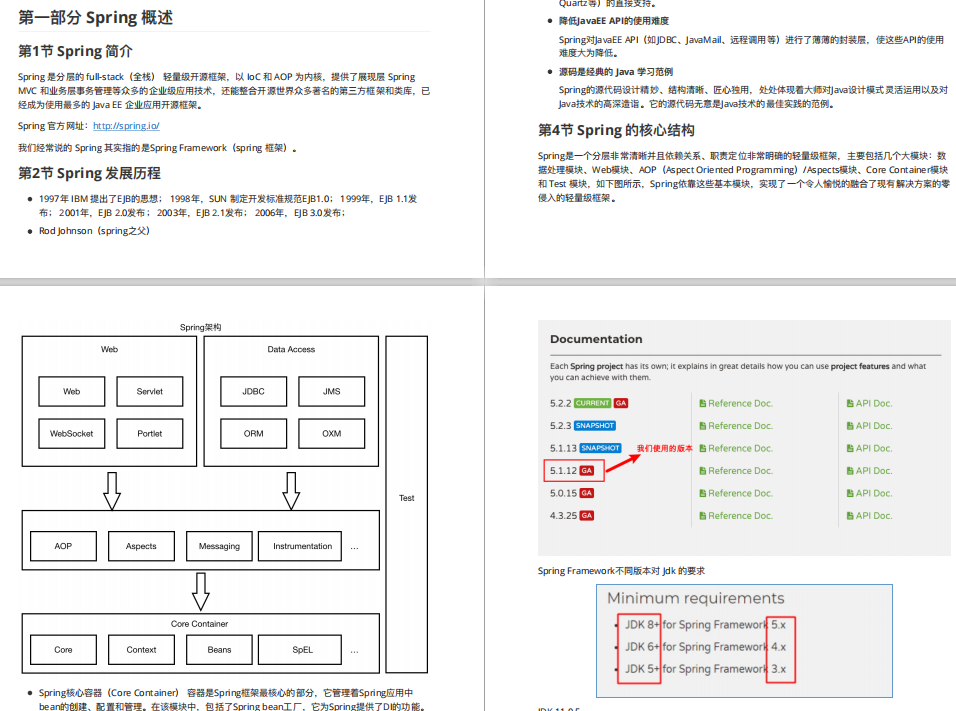Click the WebSocket box in the diagram
956x711 pixels.
[71, 434]
